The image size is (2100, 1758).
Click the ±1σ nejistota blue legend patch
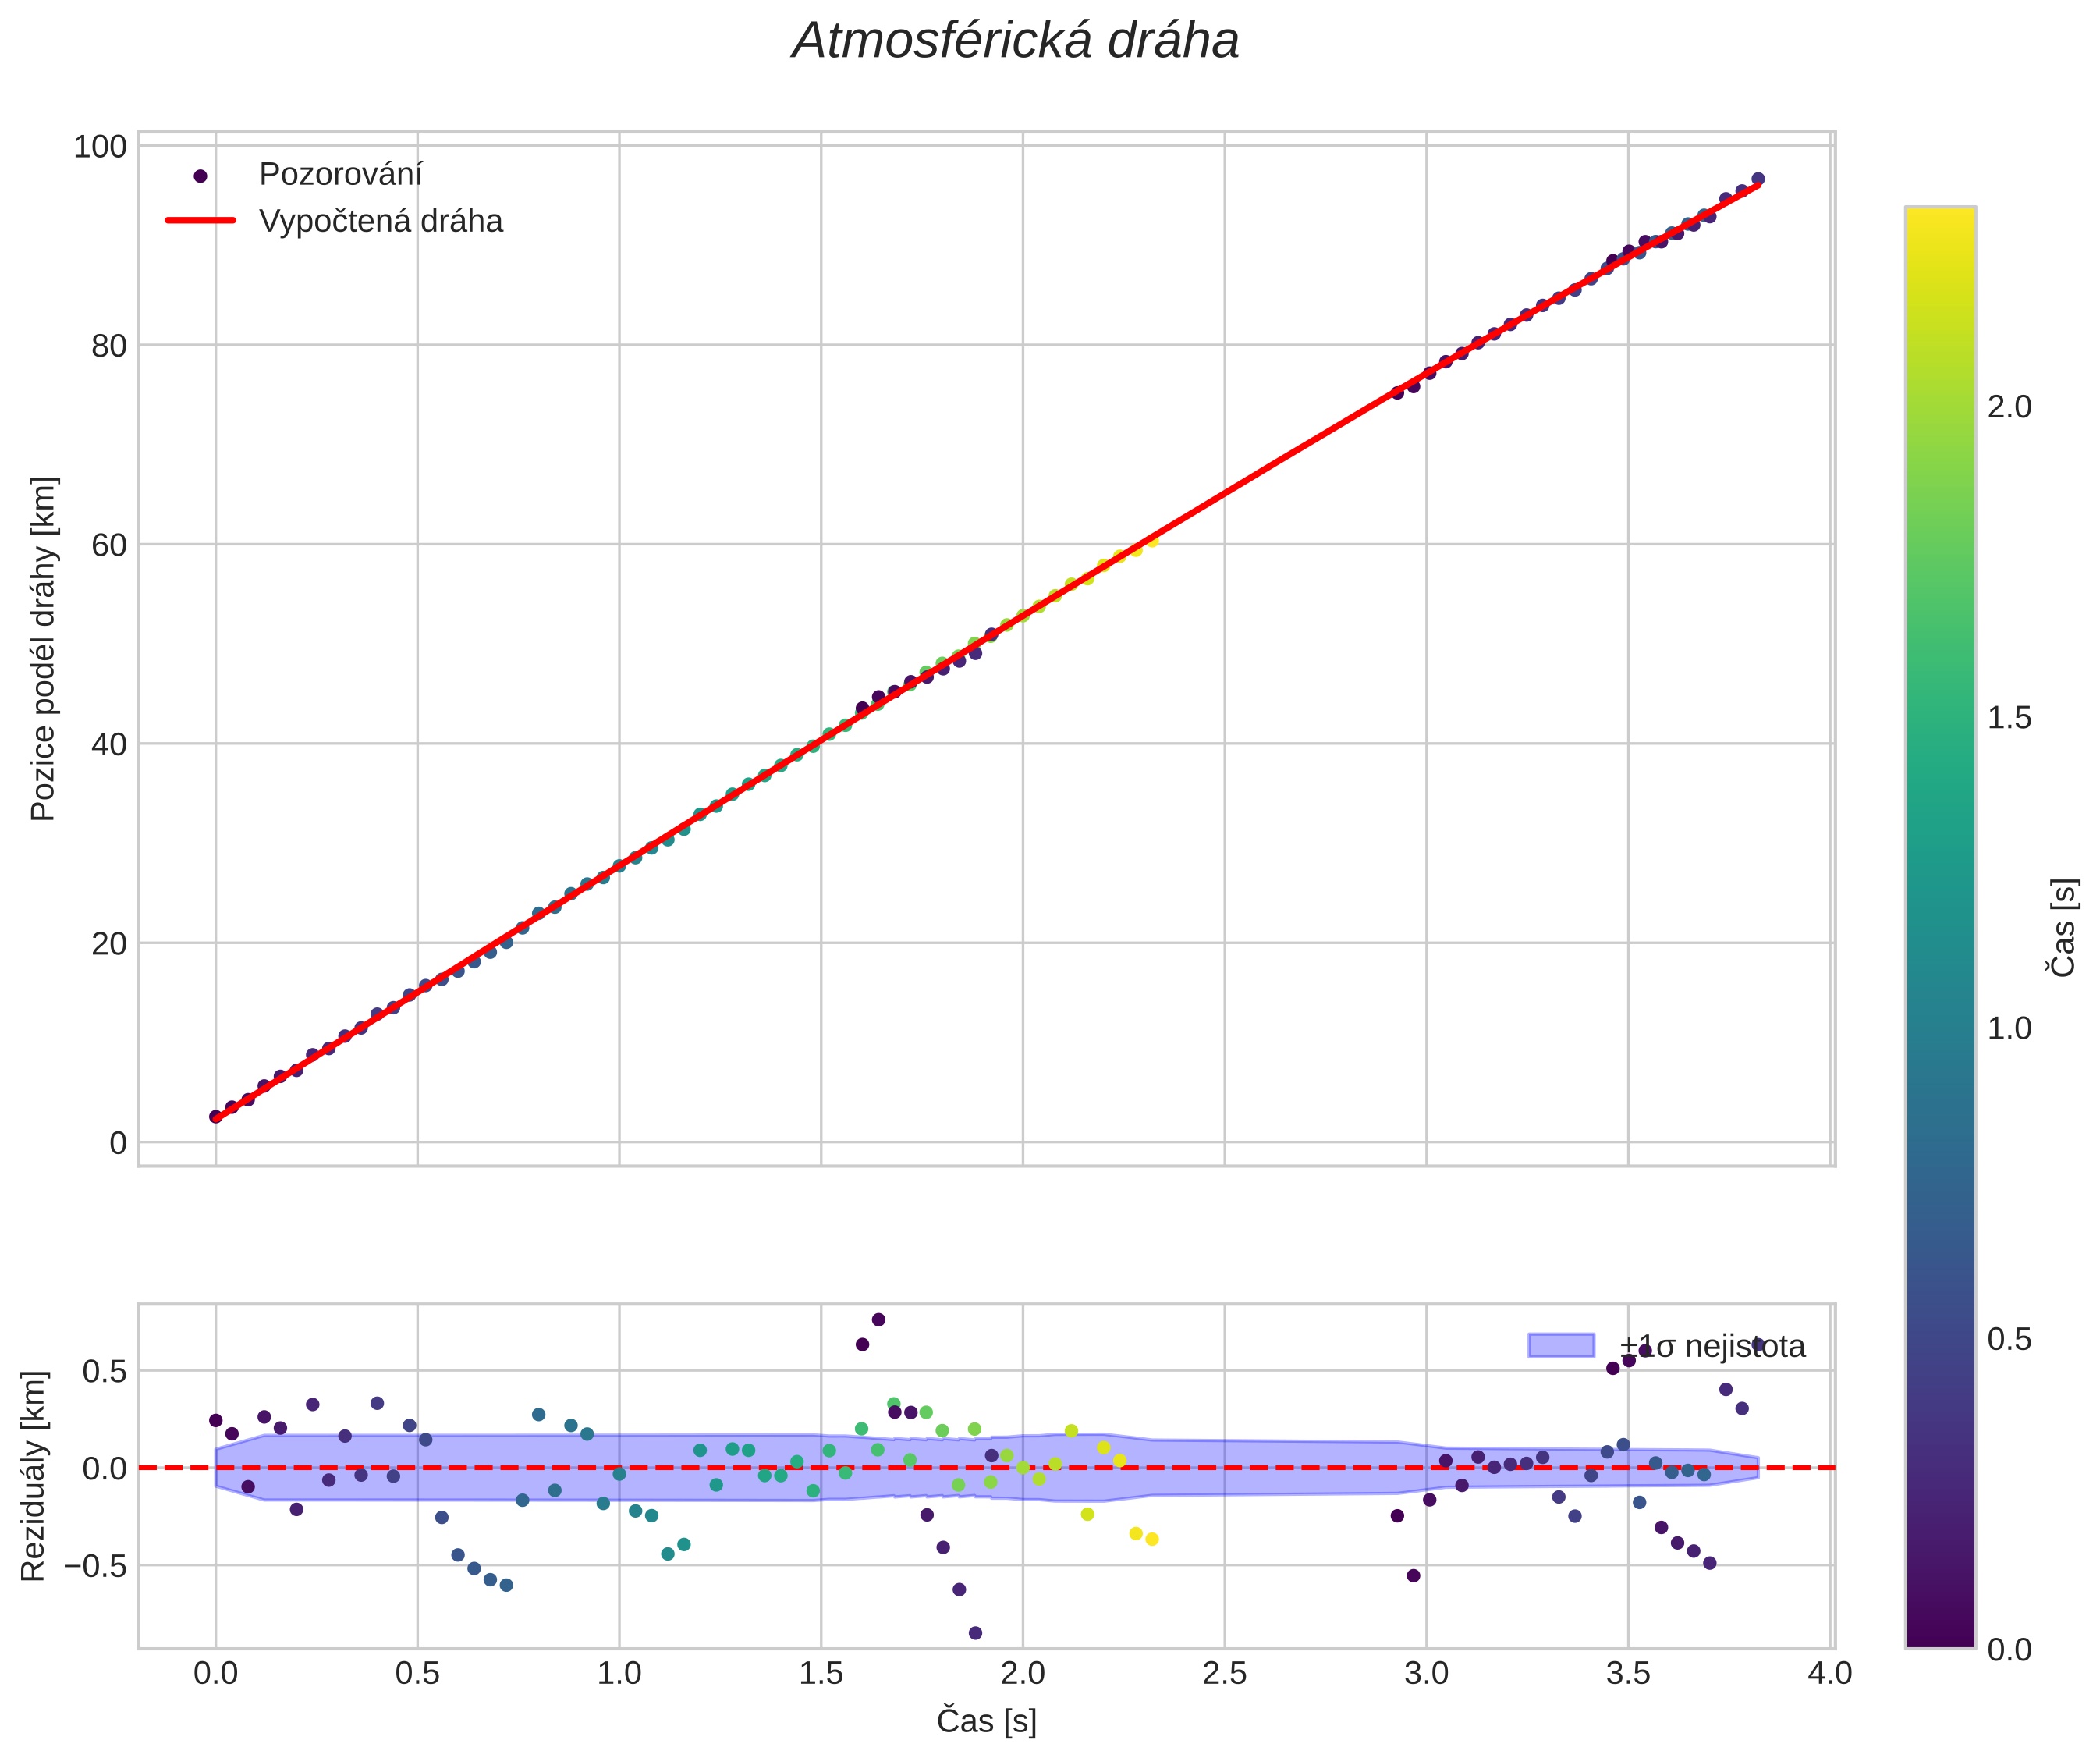click(x=1560, y=1345)
